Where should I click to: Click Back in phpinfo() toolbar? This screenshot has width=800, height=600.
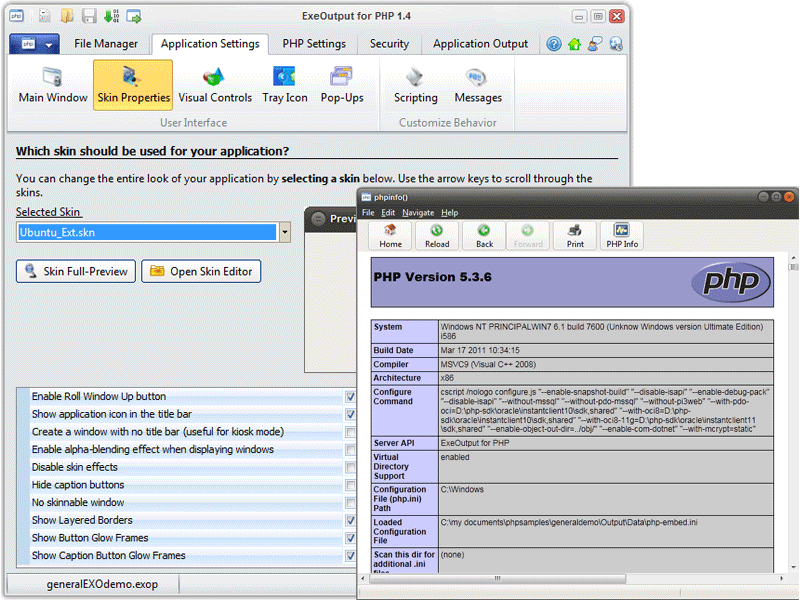[x=484, y=236]
